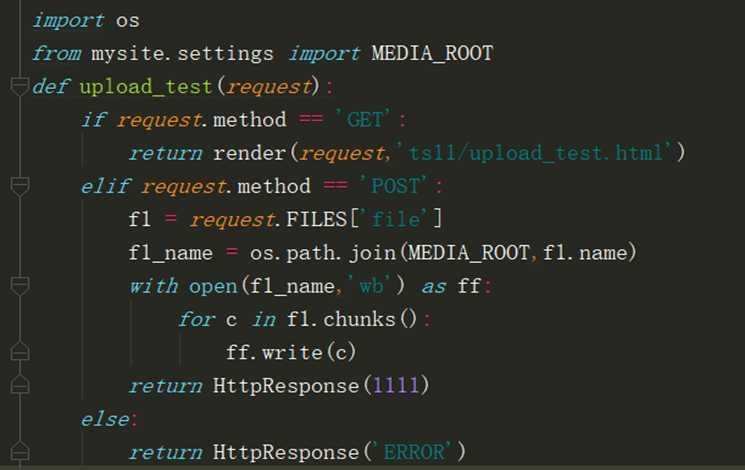
Task: Click the else keyword
Action: pos(105,419)
